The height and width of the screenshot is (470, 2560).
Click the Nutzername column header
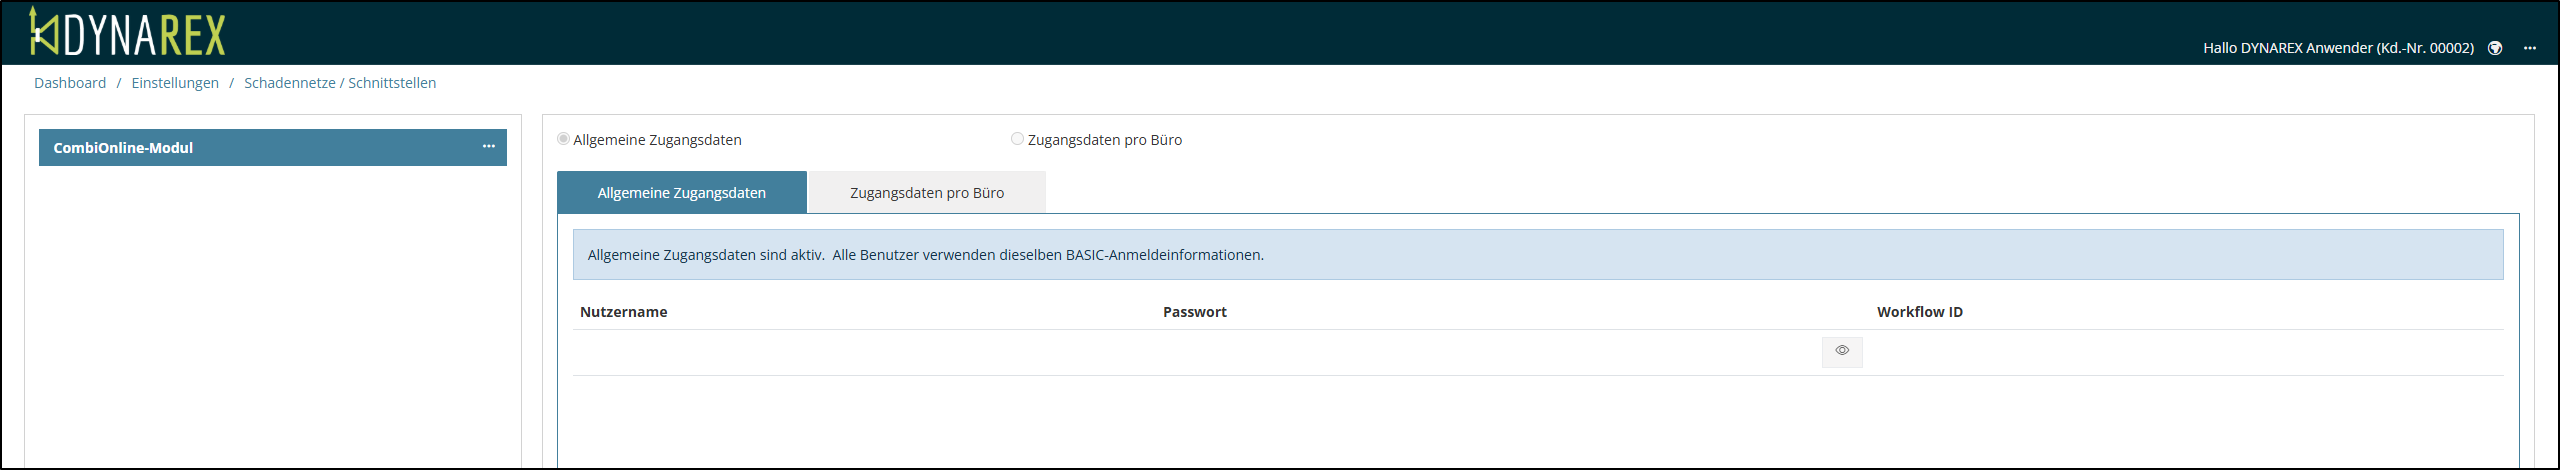[623, 312]
